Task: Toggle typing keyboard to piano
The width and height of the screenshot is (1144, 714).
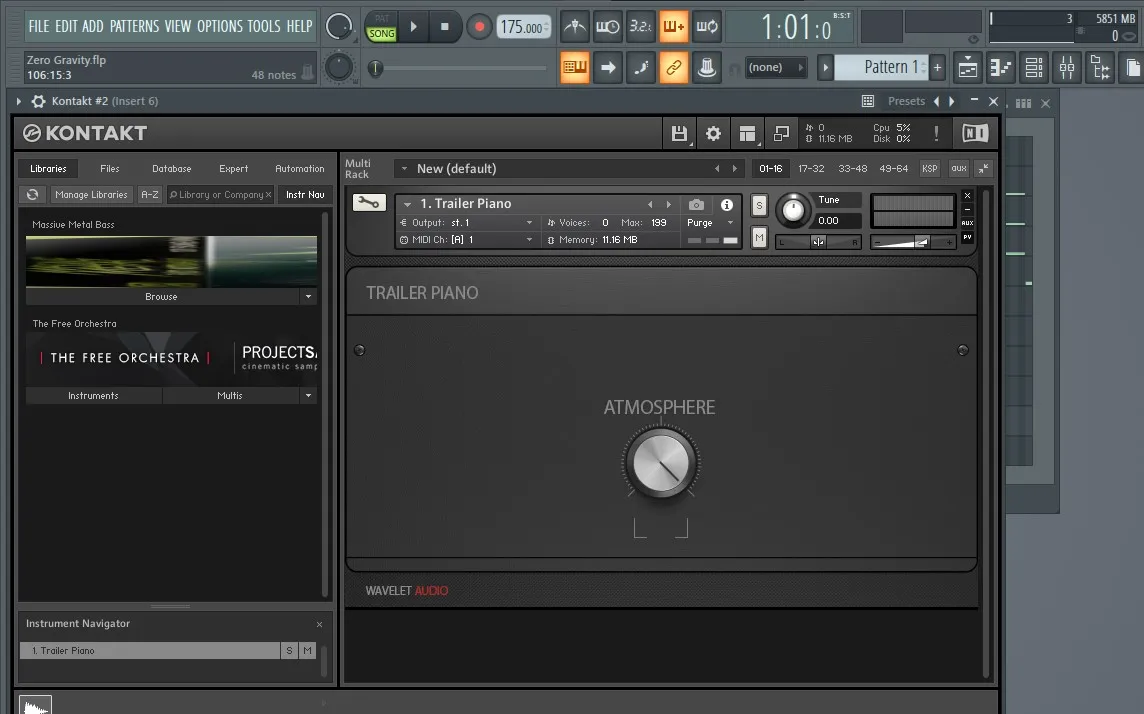Action: click(575, 67)
